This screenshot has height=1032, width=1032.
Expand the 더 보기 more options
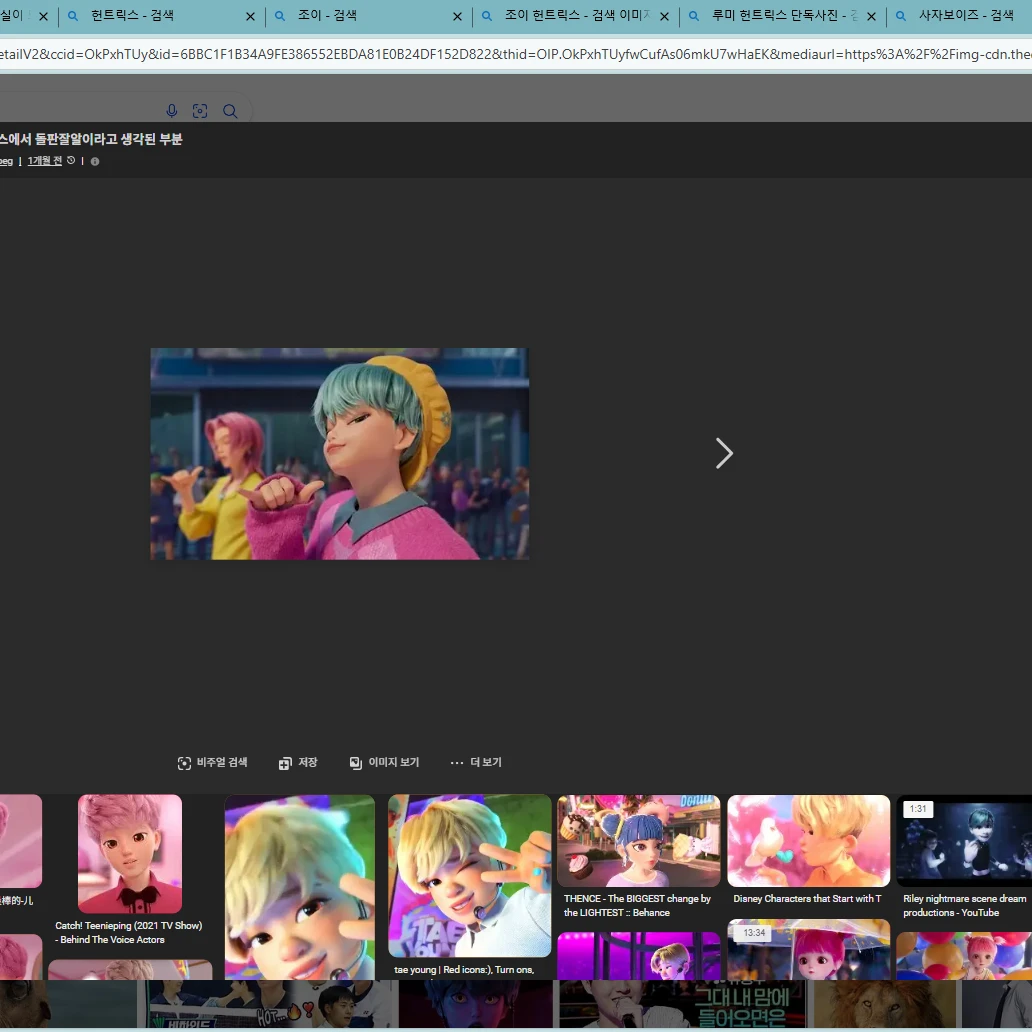[476, 762]
